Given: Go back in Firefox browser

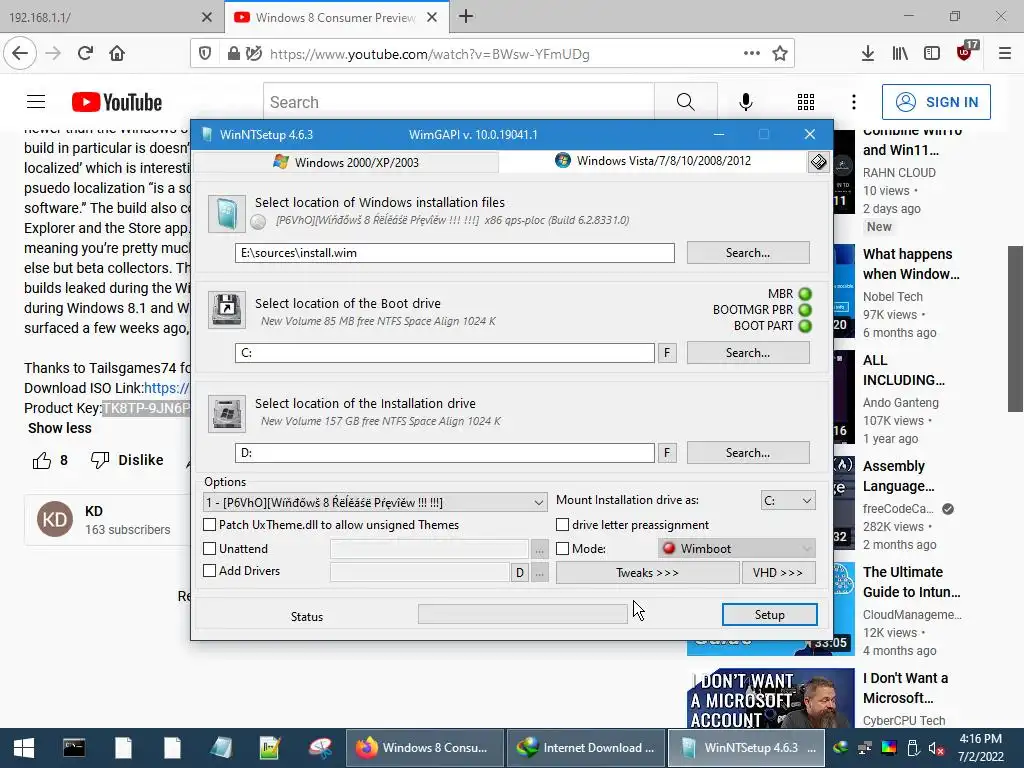Looking at the screenshot, I should (20, 54).
